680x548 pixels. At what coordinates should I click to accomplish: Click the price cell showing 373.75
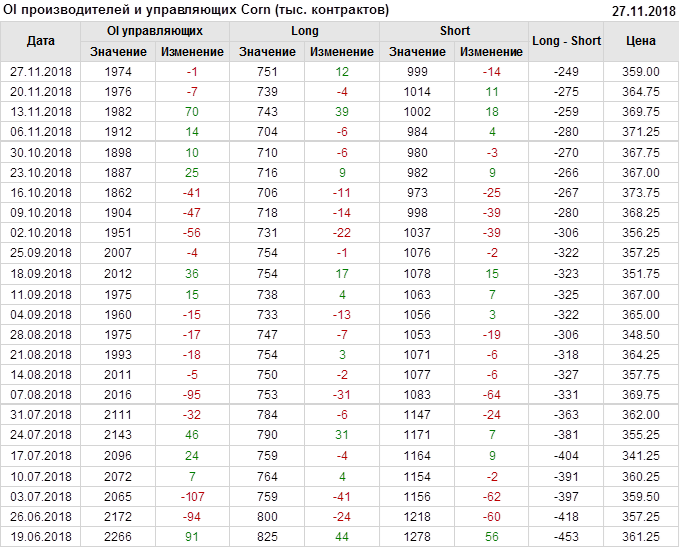(x=641, y=193)
